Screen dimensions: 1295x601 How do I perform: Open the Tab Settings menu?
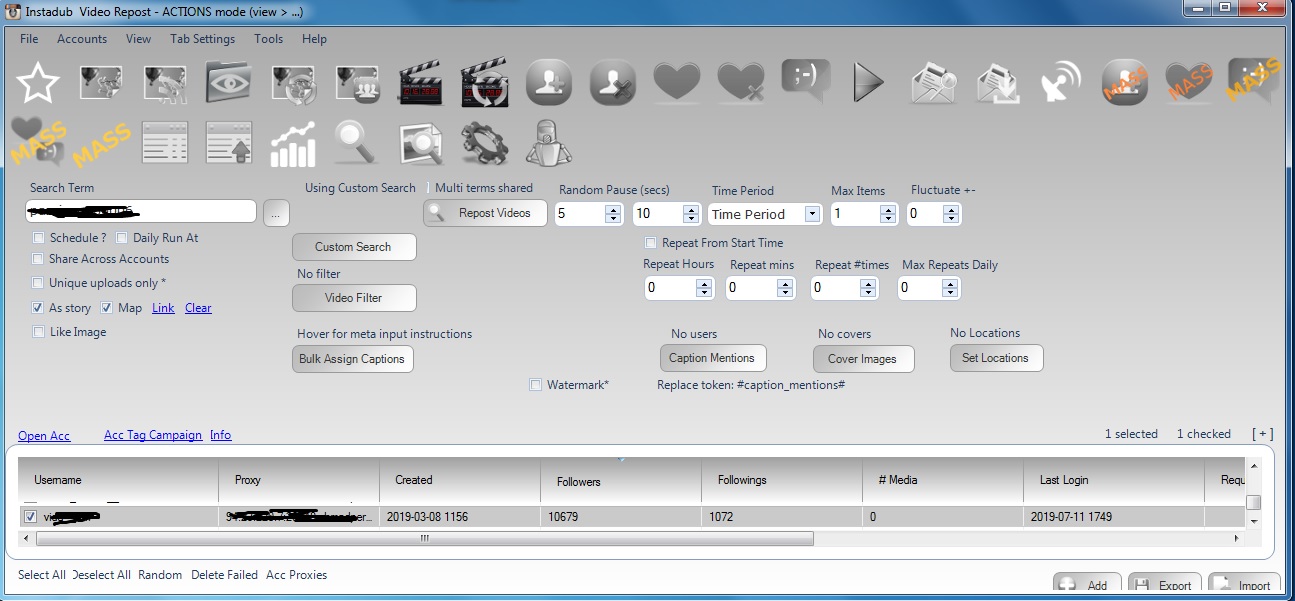[203, 39]
